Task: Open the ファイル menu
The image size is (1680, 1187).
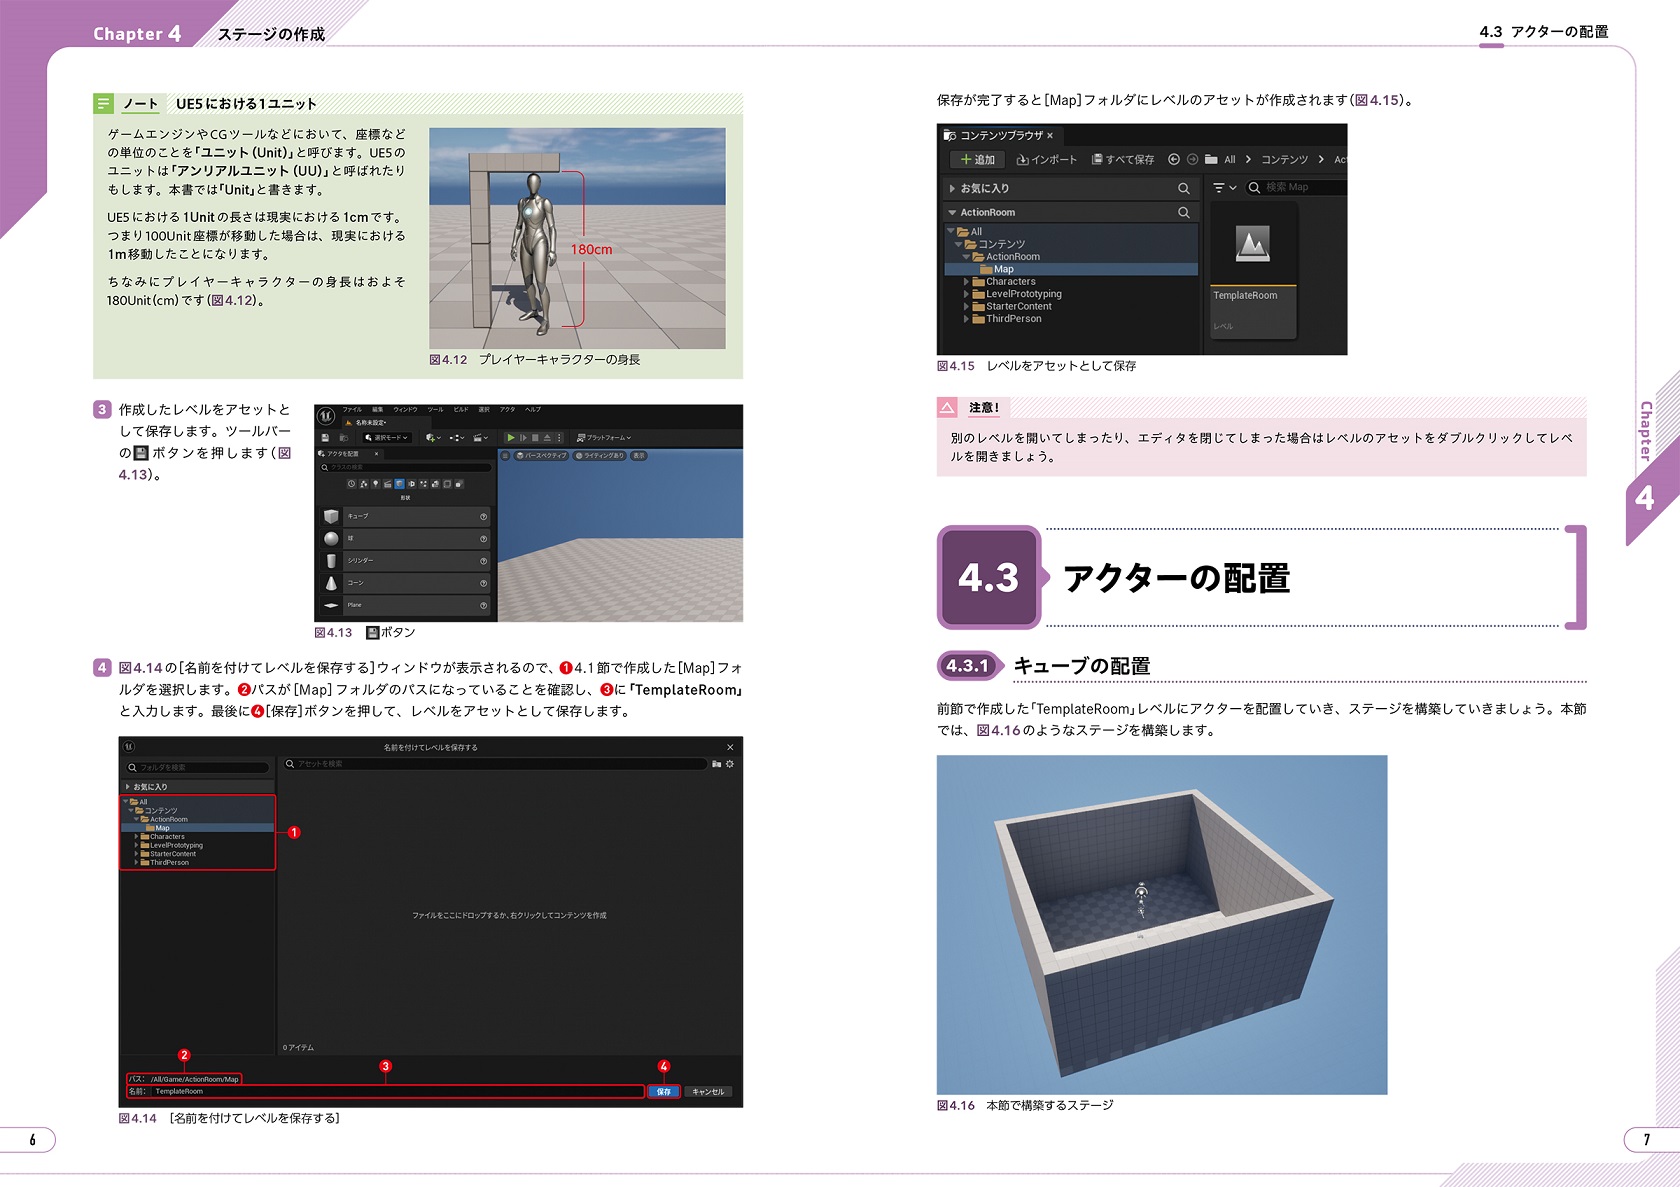Action: tap(352, 409)
